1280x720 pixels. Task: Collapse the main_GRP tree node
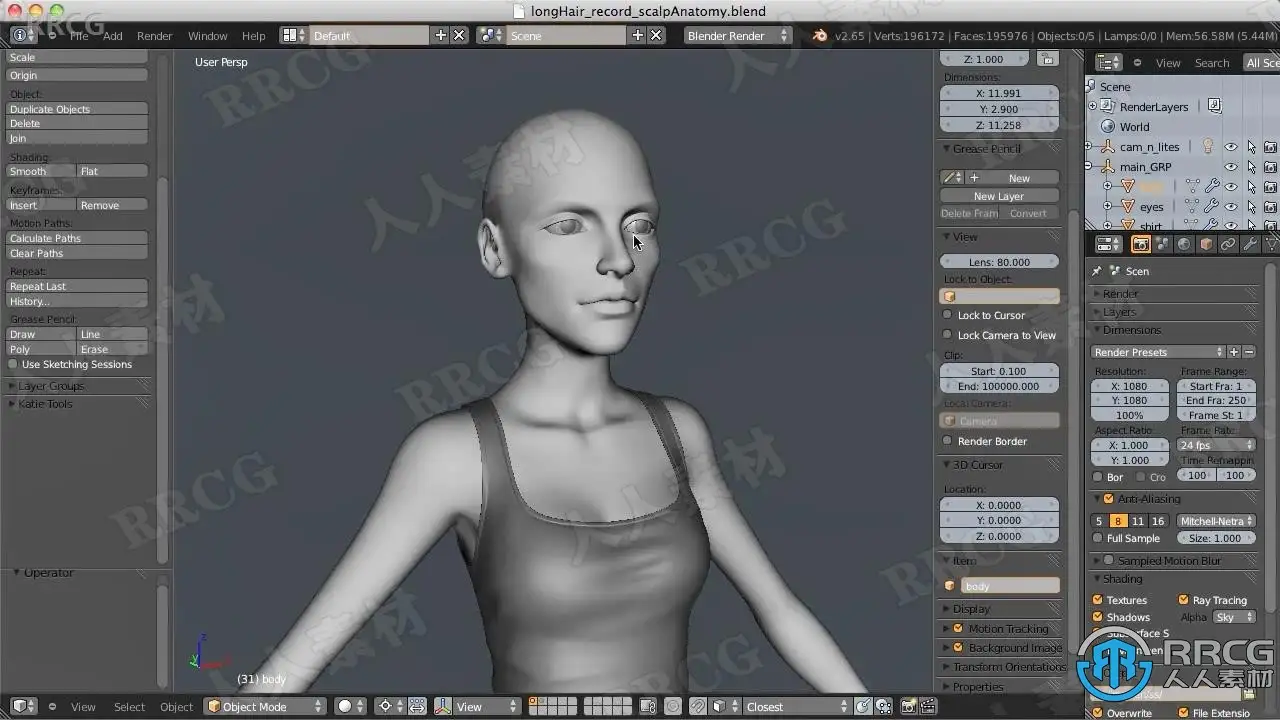[x=1089, y=167]
